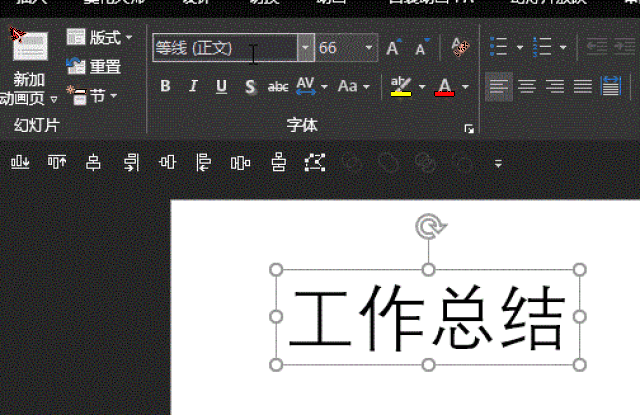The height and width of the screenshot is (415, 640).
Task: Open the 字体 font dialog launcher
Action: [x=469, y=129]
